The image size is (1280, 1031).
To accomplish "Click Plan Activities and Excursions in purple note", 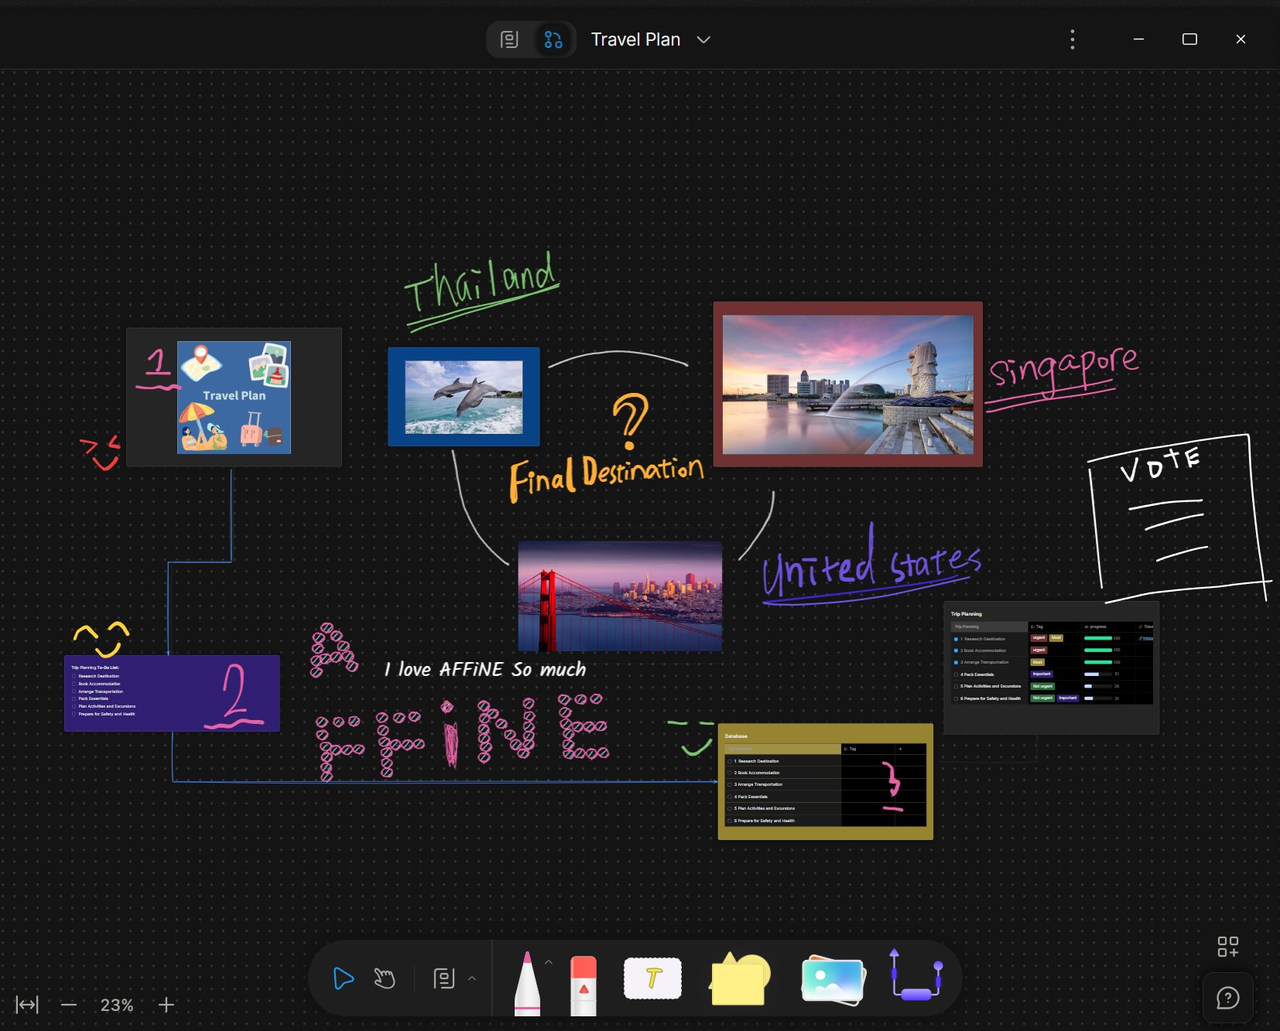I will tap(107, 706).
